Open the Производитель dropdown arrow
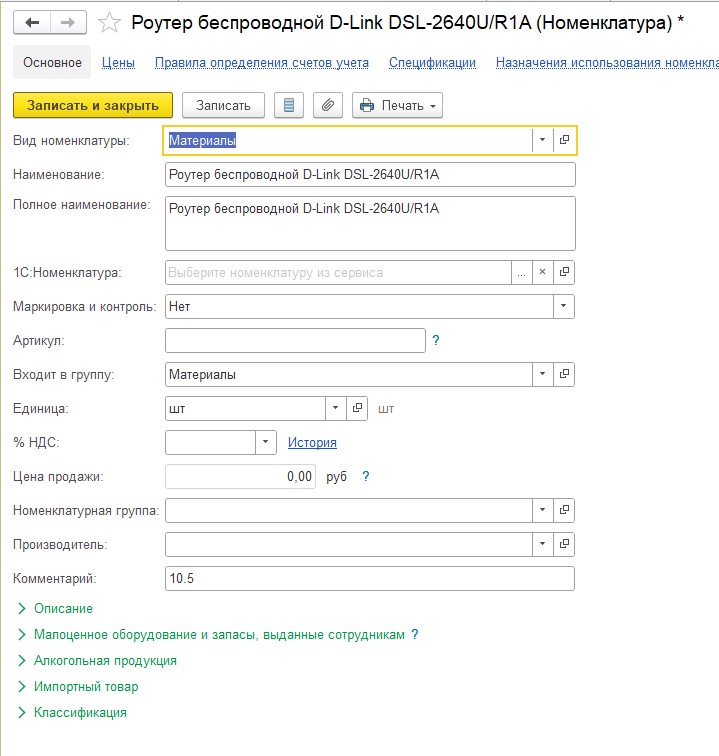This screenshot has width=719, height=756. tap(543, 544)
